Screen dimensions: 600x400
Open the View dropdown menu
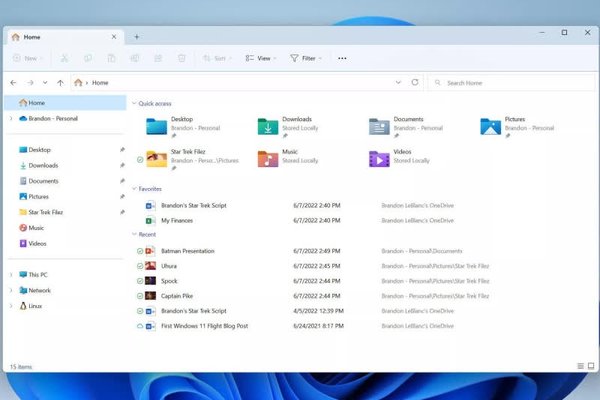coord(261,58)
